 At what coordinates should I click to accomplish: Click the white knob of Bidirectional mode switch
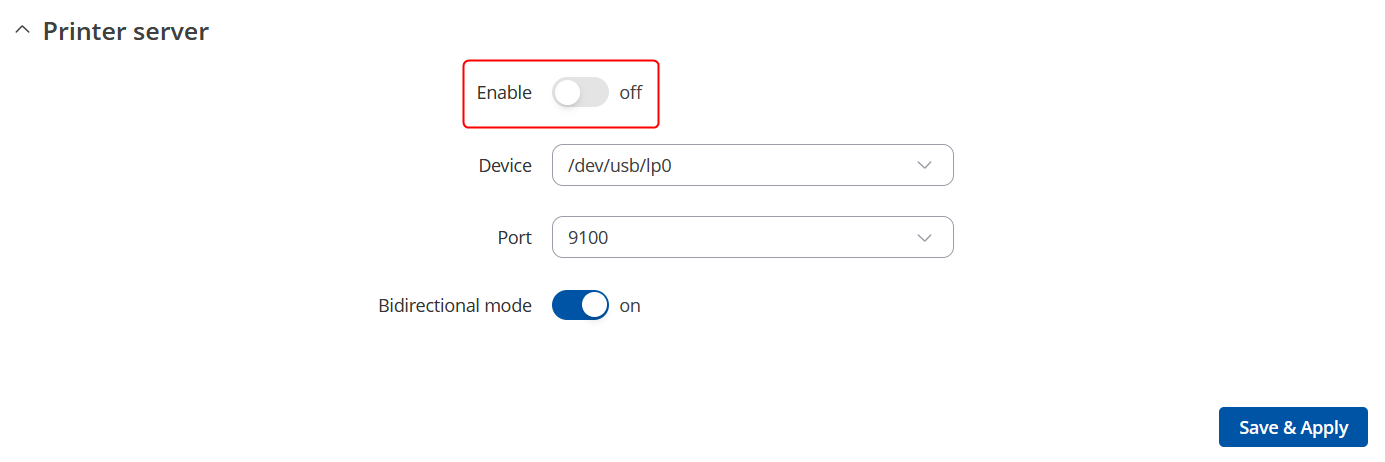click(x=594, y=305)
